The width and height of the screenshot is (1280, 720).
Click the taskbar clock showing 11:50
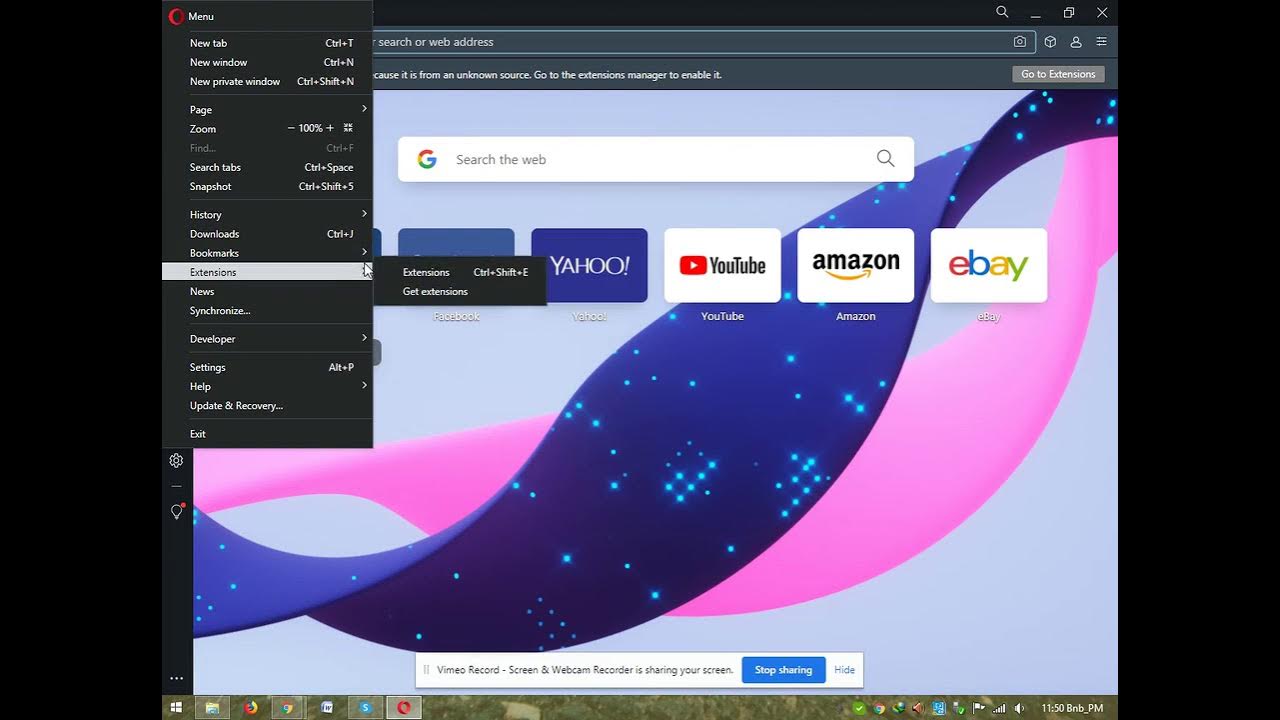pos(1072,708)
